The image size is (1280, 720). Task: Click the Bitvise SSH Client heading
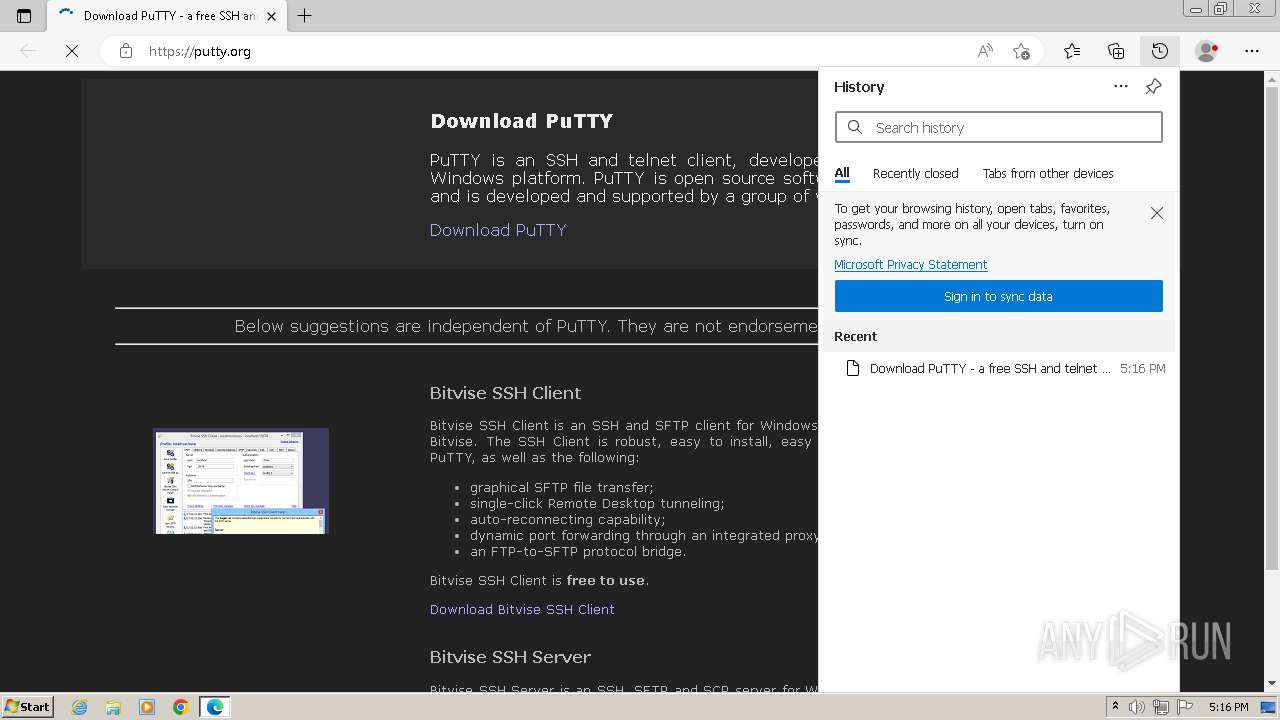[x=505, y=393]
